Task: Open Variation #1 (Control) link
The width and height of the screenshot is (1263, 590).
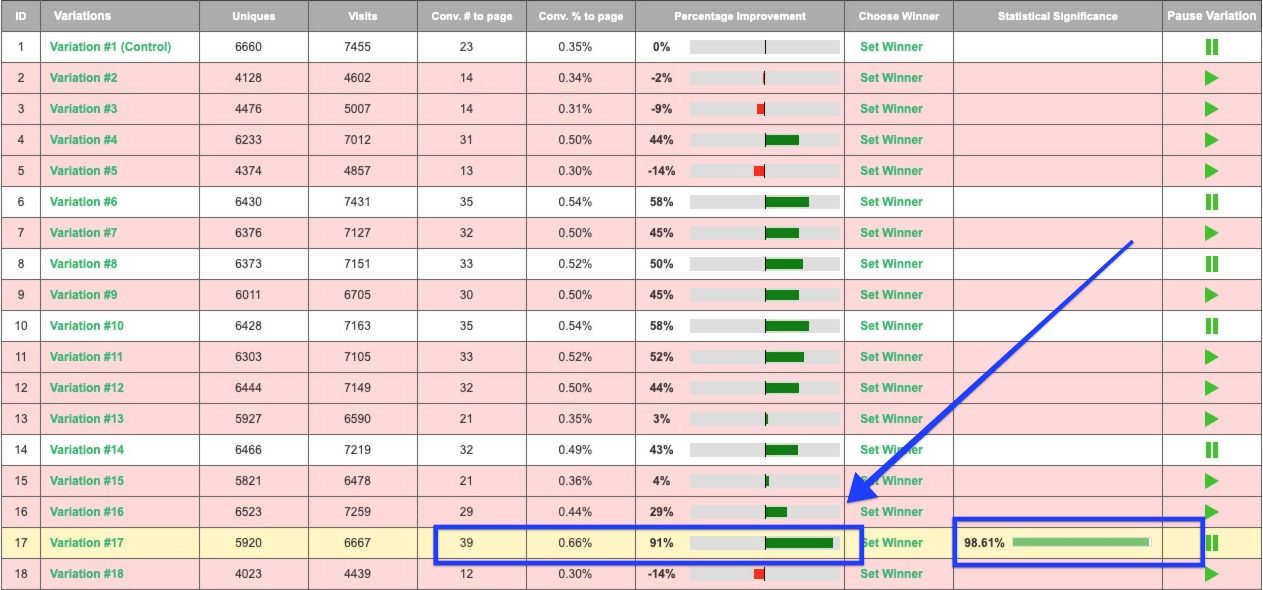Action: tap(110, 47)
